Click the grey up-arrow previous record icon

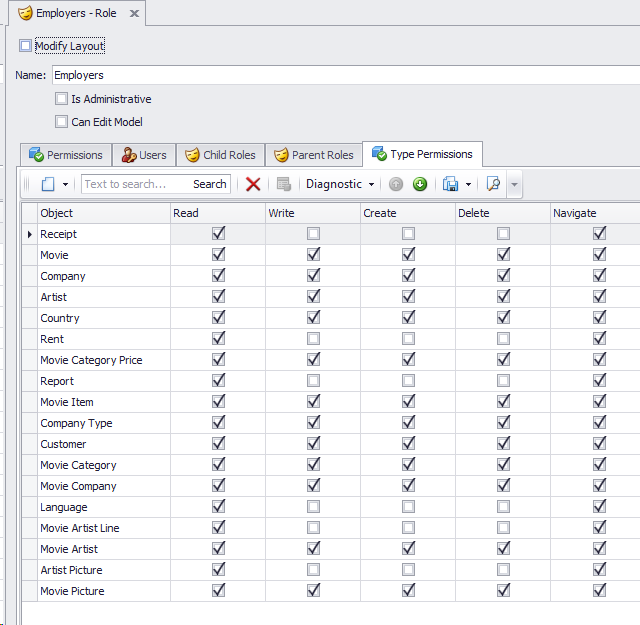(396, 184)
